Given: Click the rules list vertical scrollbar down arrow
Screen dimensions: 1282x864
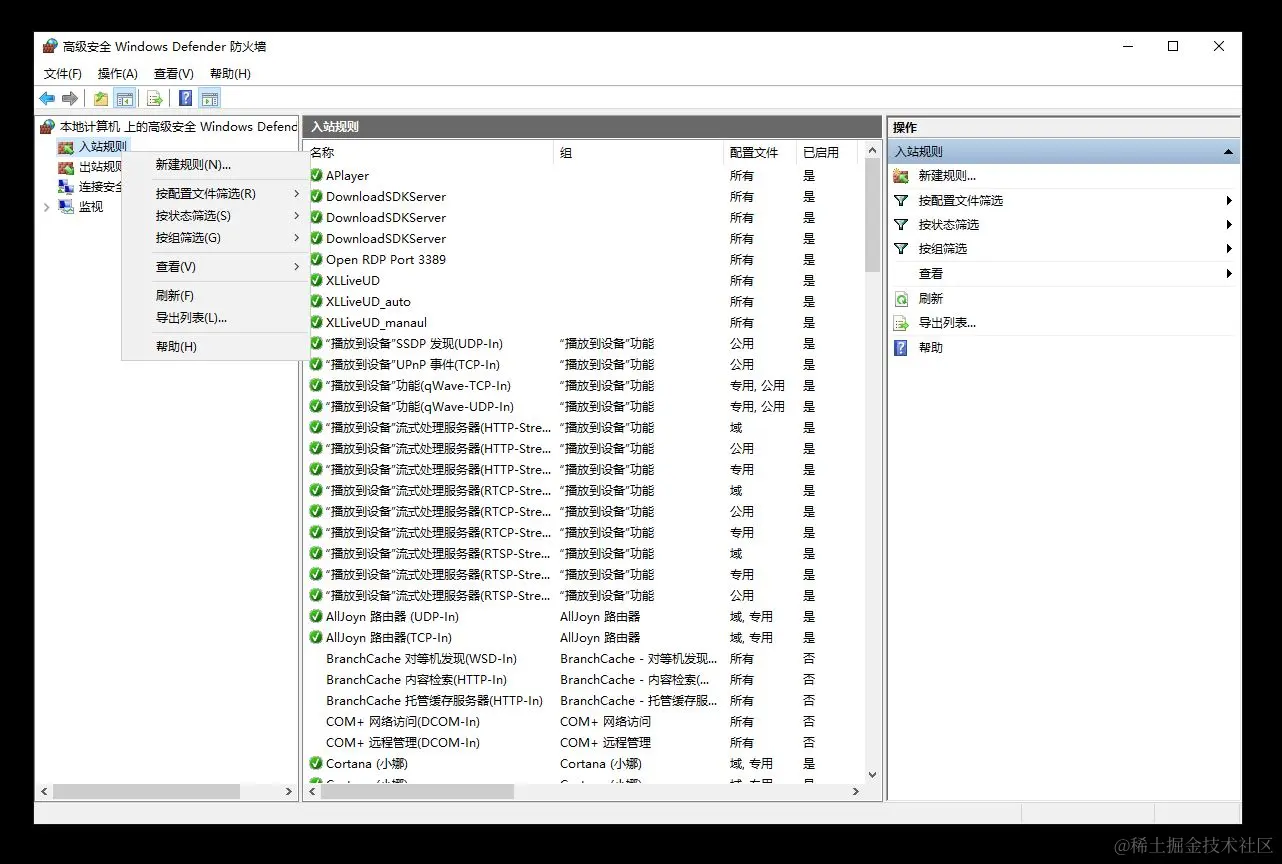Looking at the screenshot, I should tap(872, 774).
